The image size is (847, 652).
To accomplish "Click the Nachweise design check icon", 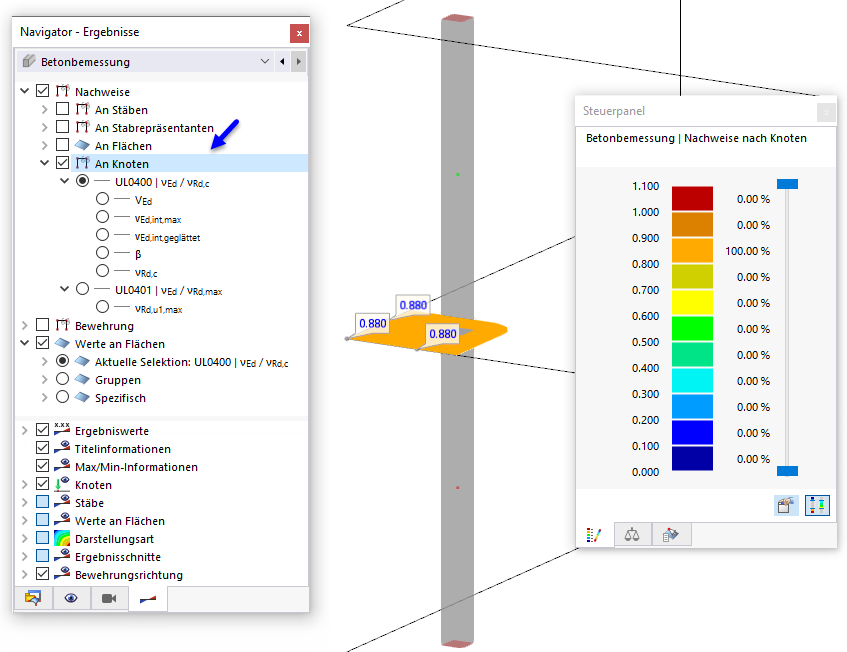I will pos(63,91).
